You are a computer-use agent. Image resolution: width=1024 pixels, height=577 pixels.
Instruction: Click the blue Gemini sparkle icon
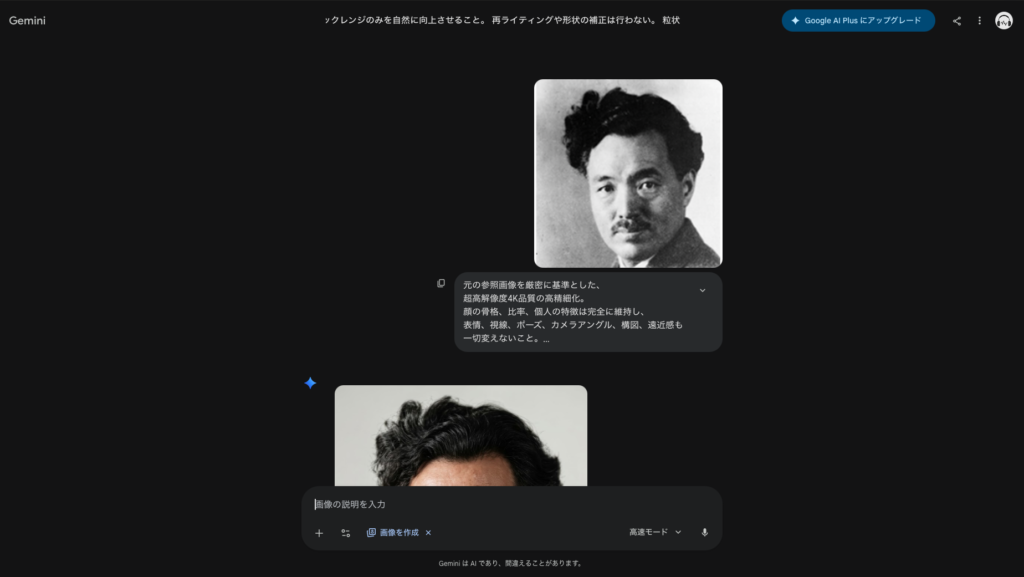(310, 381)
